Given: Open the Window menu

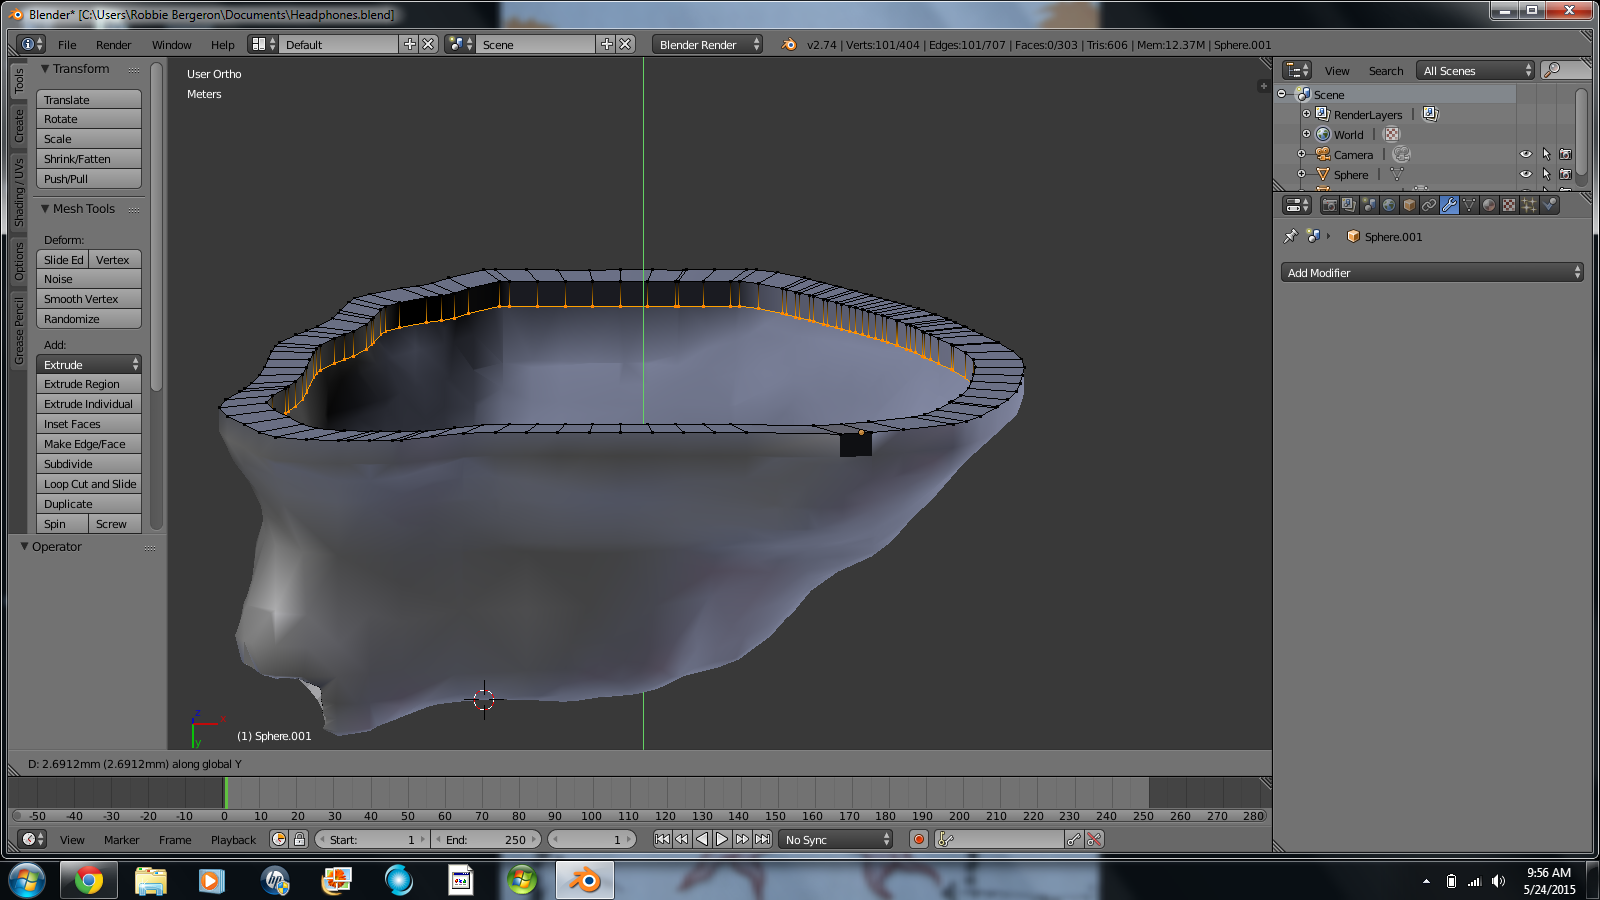Looking at the screenshot, I should [172, 44].
